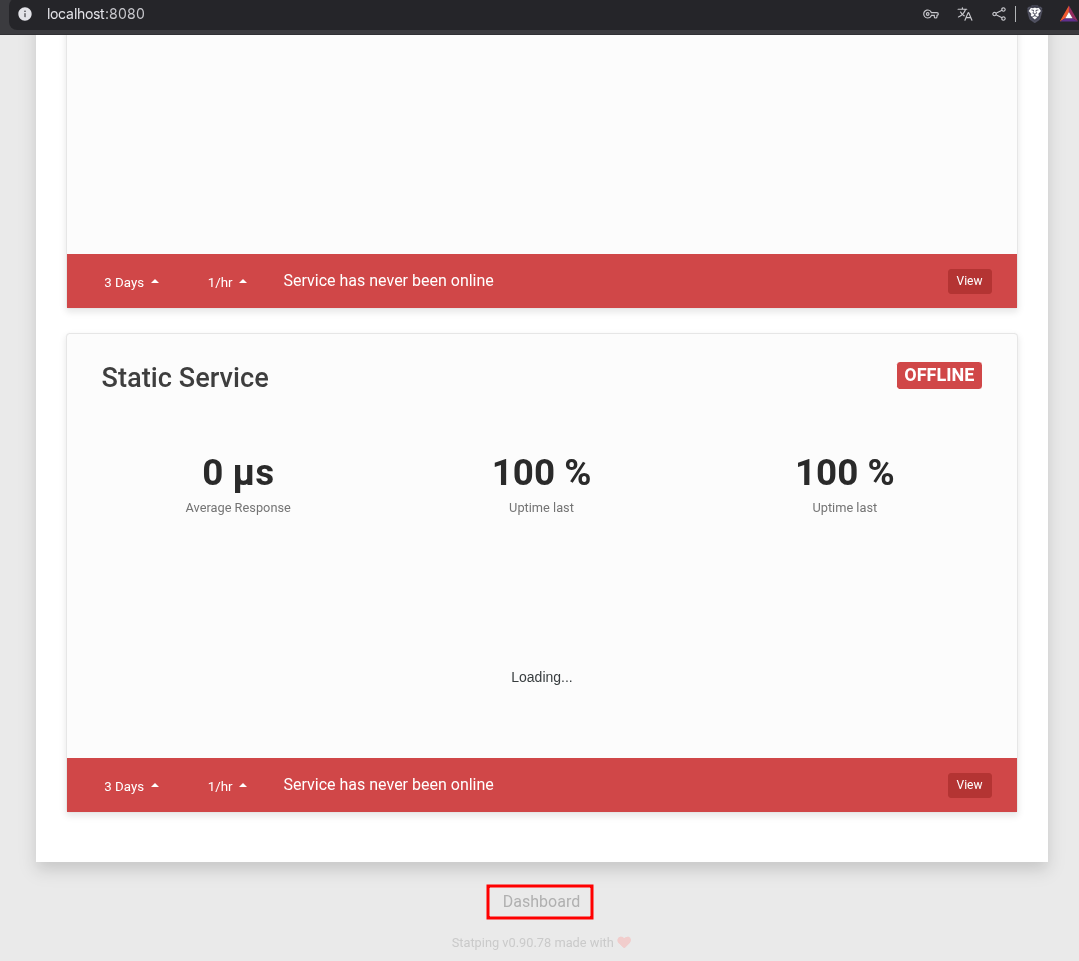Click the translate page icon

coord(964,14)
